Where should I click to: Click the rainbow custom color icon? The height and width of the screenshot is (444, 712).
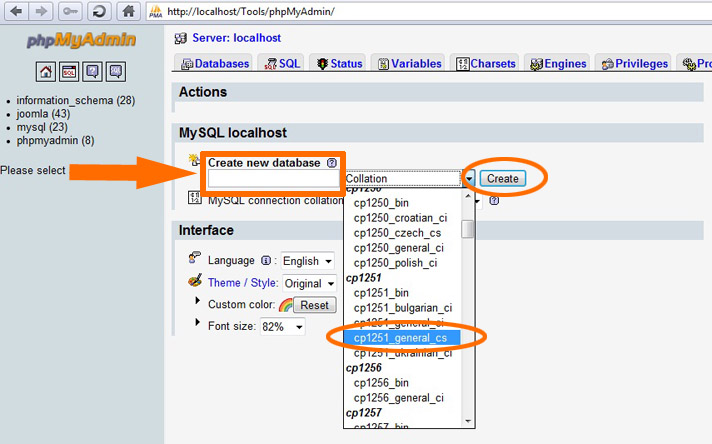[285, 305]
